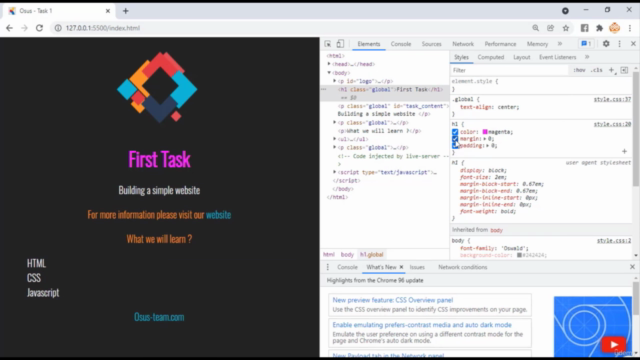The width and height of the screenshot is (640, 360).
Task: Open the Performance tab
Action: click(x=500, y=44)
